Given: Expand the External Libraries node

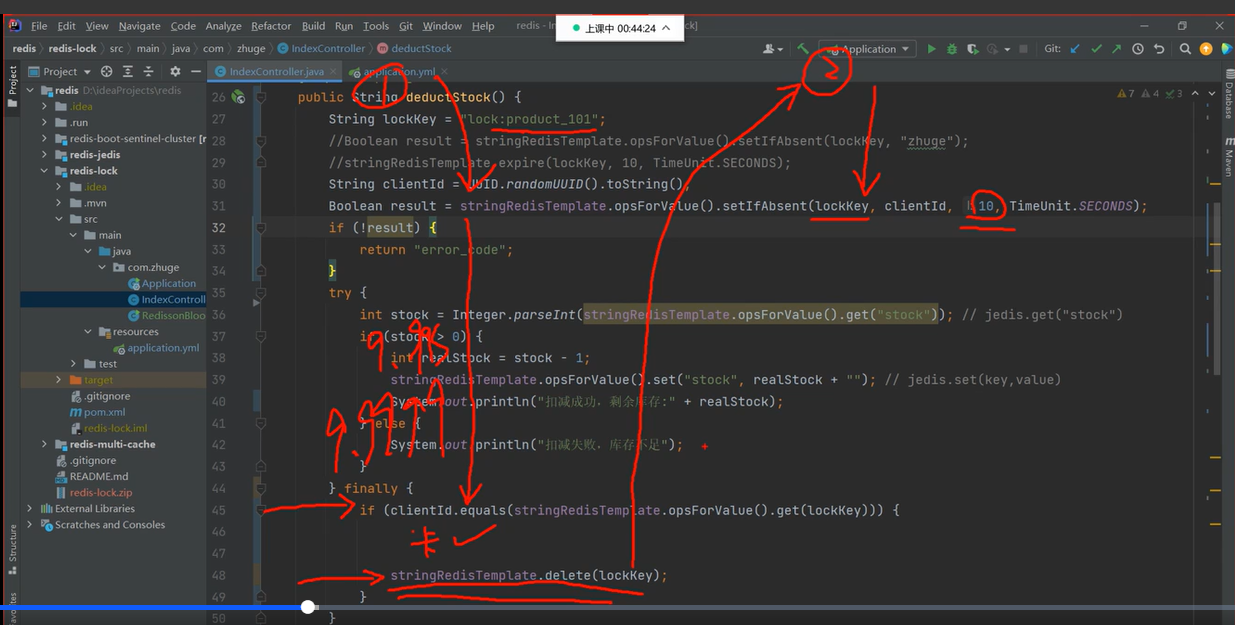Looking at the screenshot, I should tap(30, 508).
